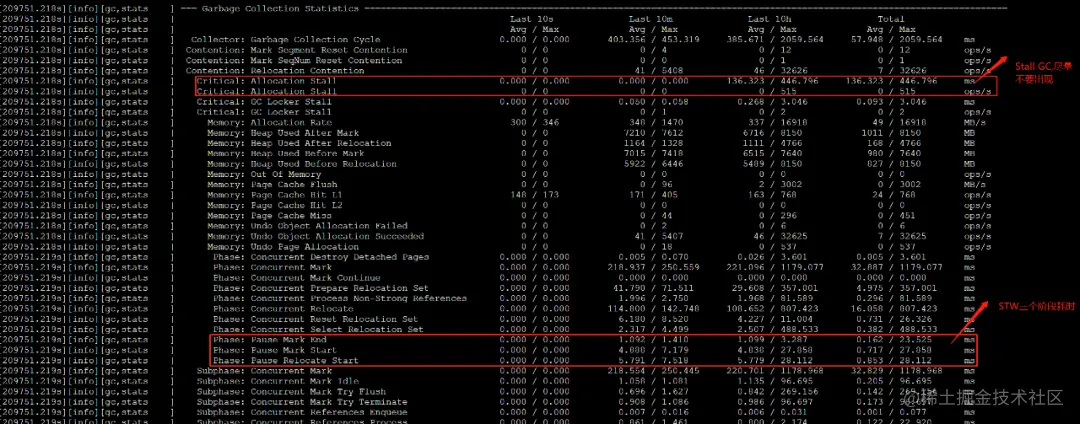Select the 'Last 10s' column heading
This screenshot has height=424, width=1080.
point(532,19)
